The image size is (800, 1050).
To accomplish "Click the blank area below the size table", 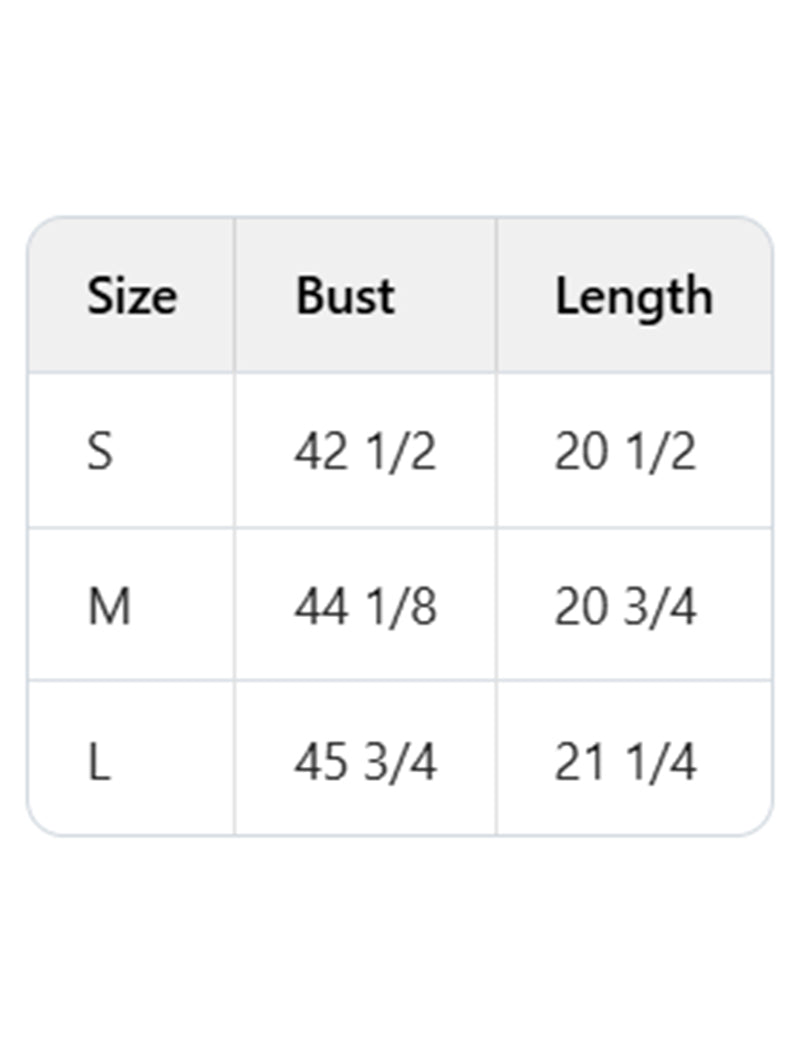I will [400, 940].
